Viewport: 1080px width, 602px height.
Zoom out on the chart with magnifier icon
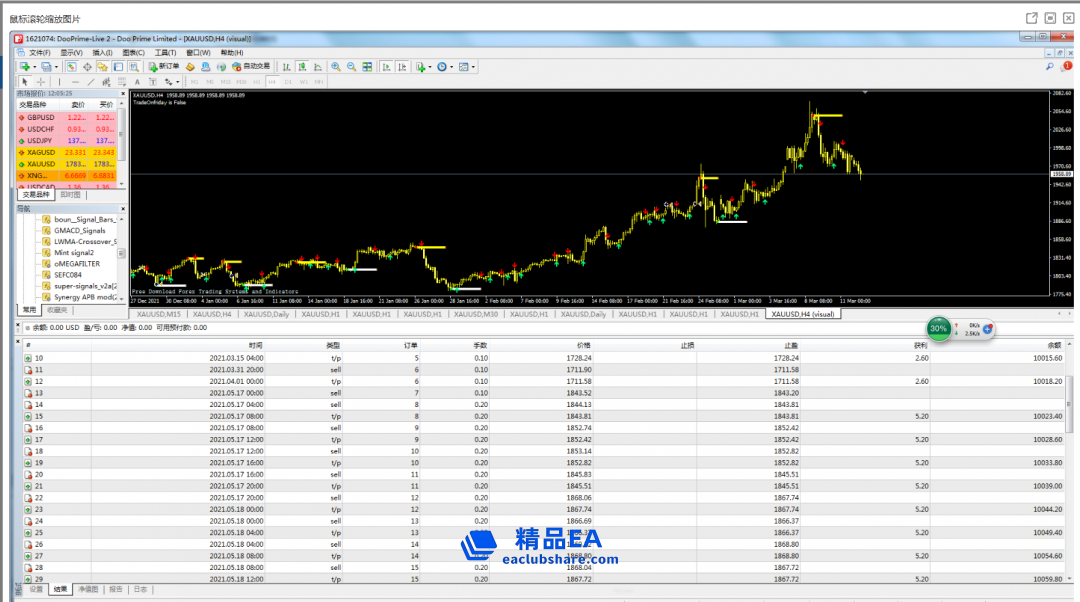[x=351, y=67]
